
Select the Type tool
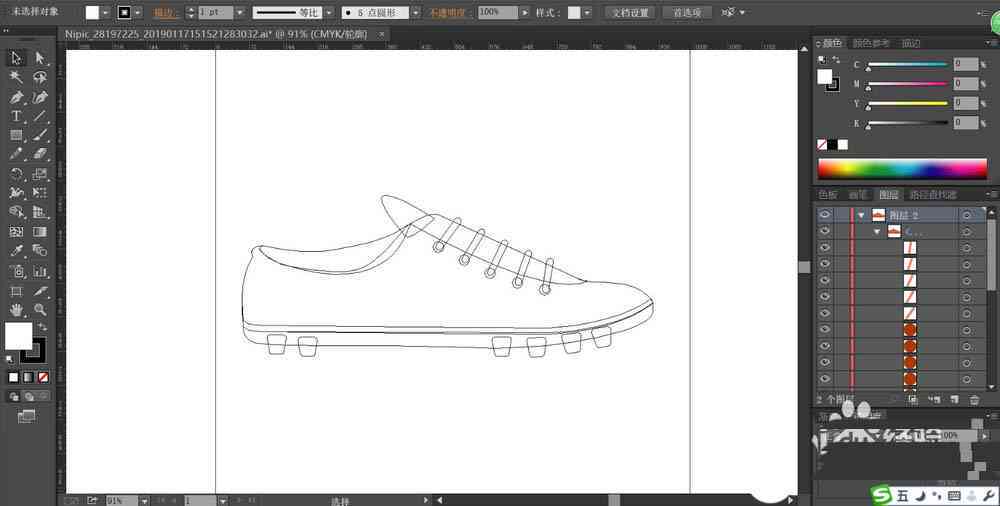point(16,117)
